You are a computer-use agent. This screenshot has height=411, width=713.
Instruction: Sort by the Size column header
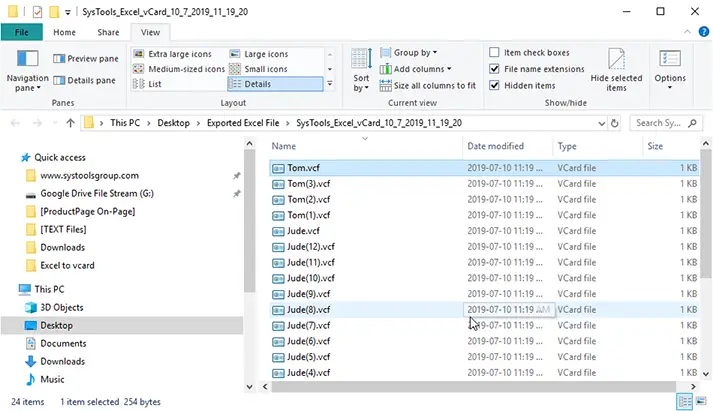coord(655,146)
